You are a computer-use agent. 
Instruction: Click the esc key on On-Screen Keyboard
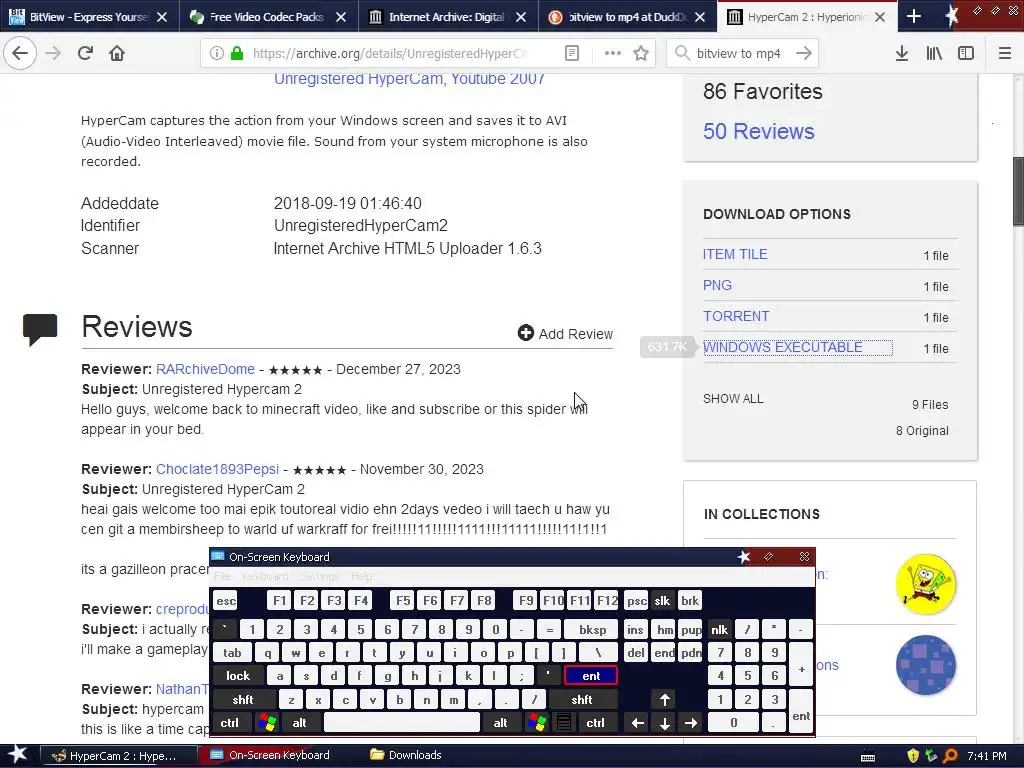[x=226, y=601]
